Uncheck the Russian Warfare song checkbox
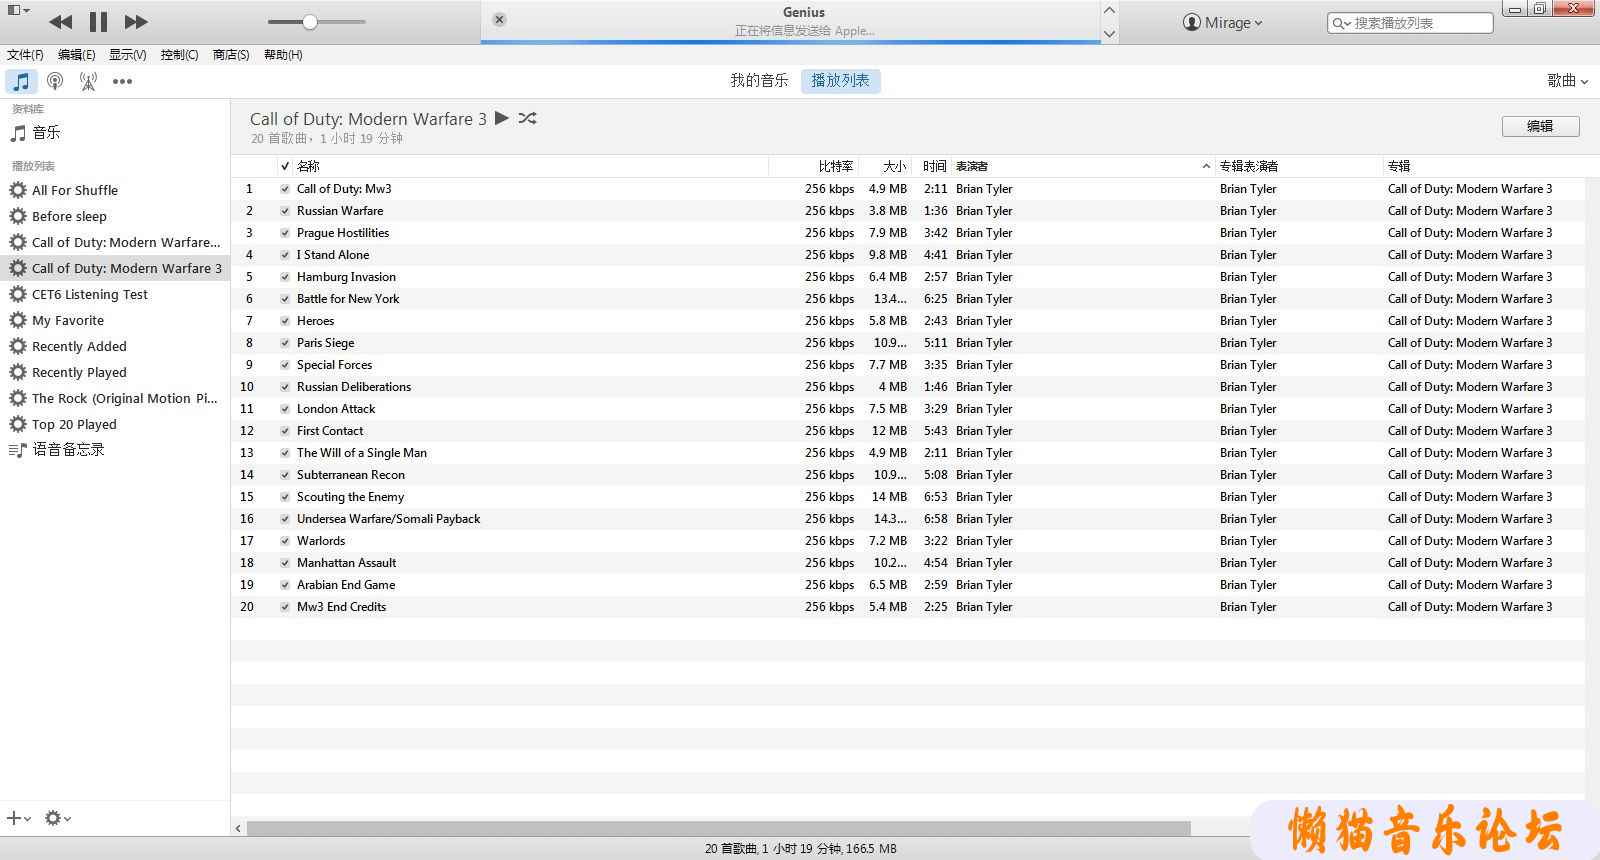 click(285, 211)
